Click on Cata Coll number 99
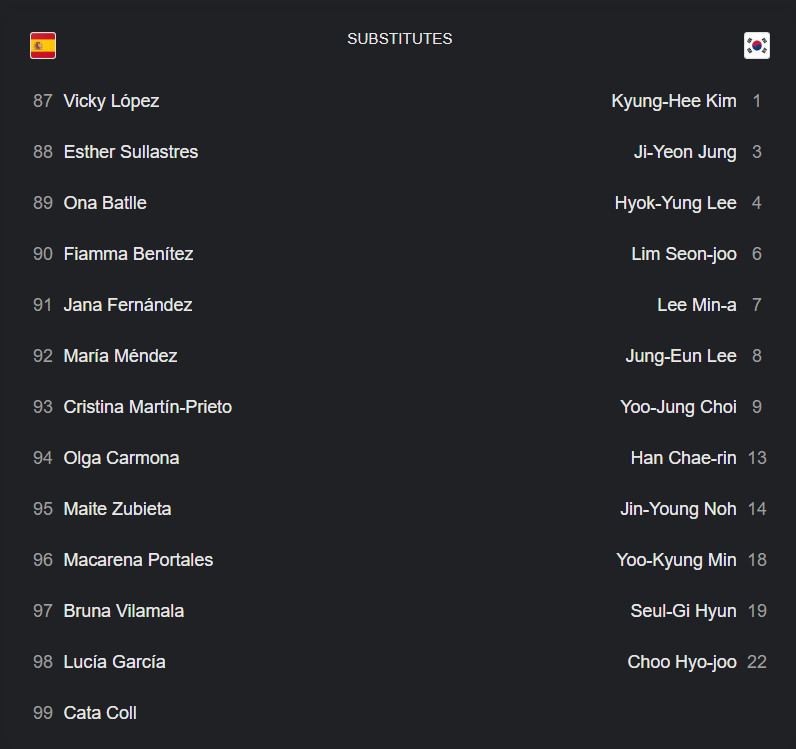The width and height of the screenshot is (796, 749). [x=85, y=713]
